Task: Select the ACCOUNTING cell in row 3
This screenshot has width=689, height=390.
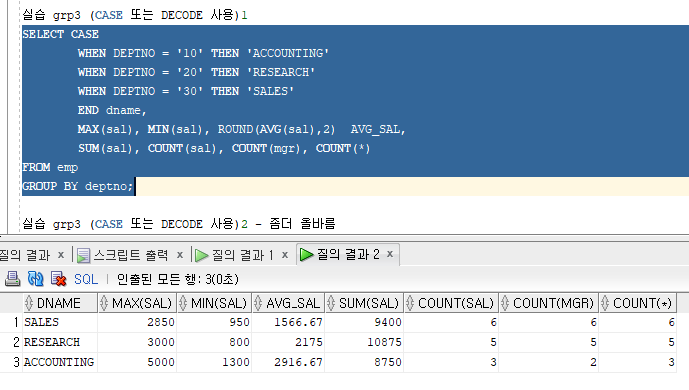Action: [59, 362]
